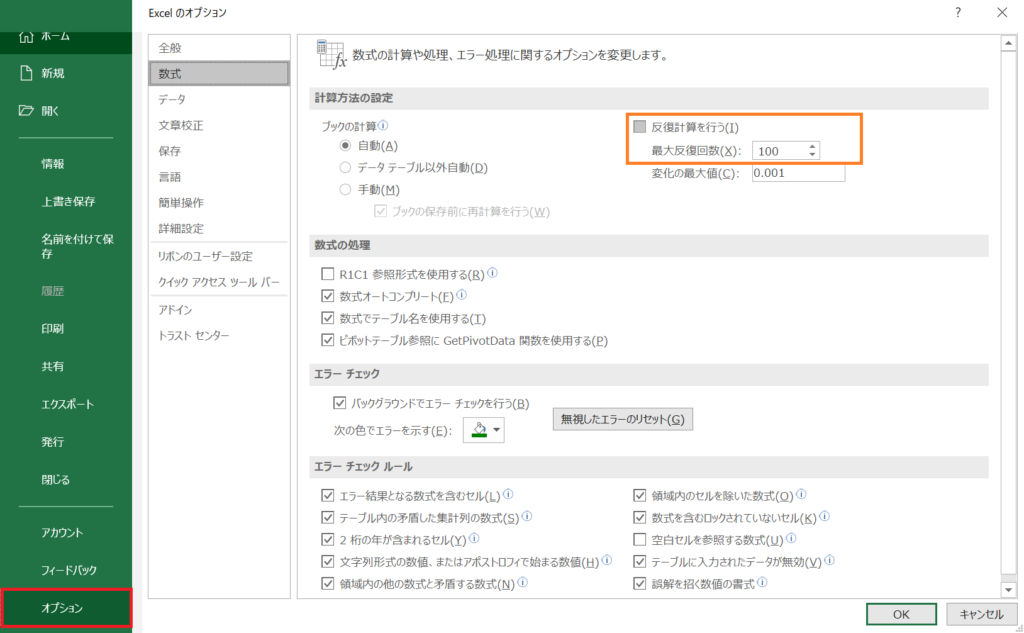Select データ options category
This screenshot has width=1024, height=633.
pyautogui.click(x=219, y=99)
